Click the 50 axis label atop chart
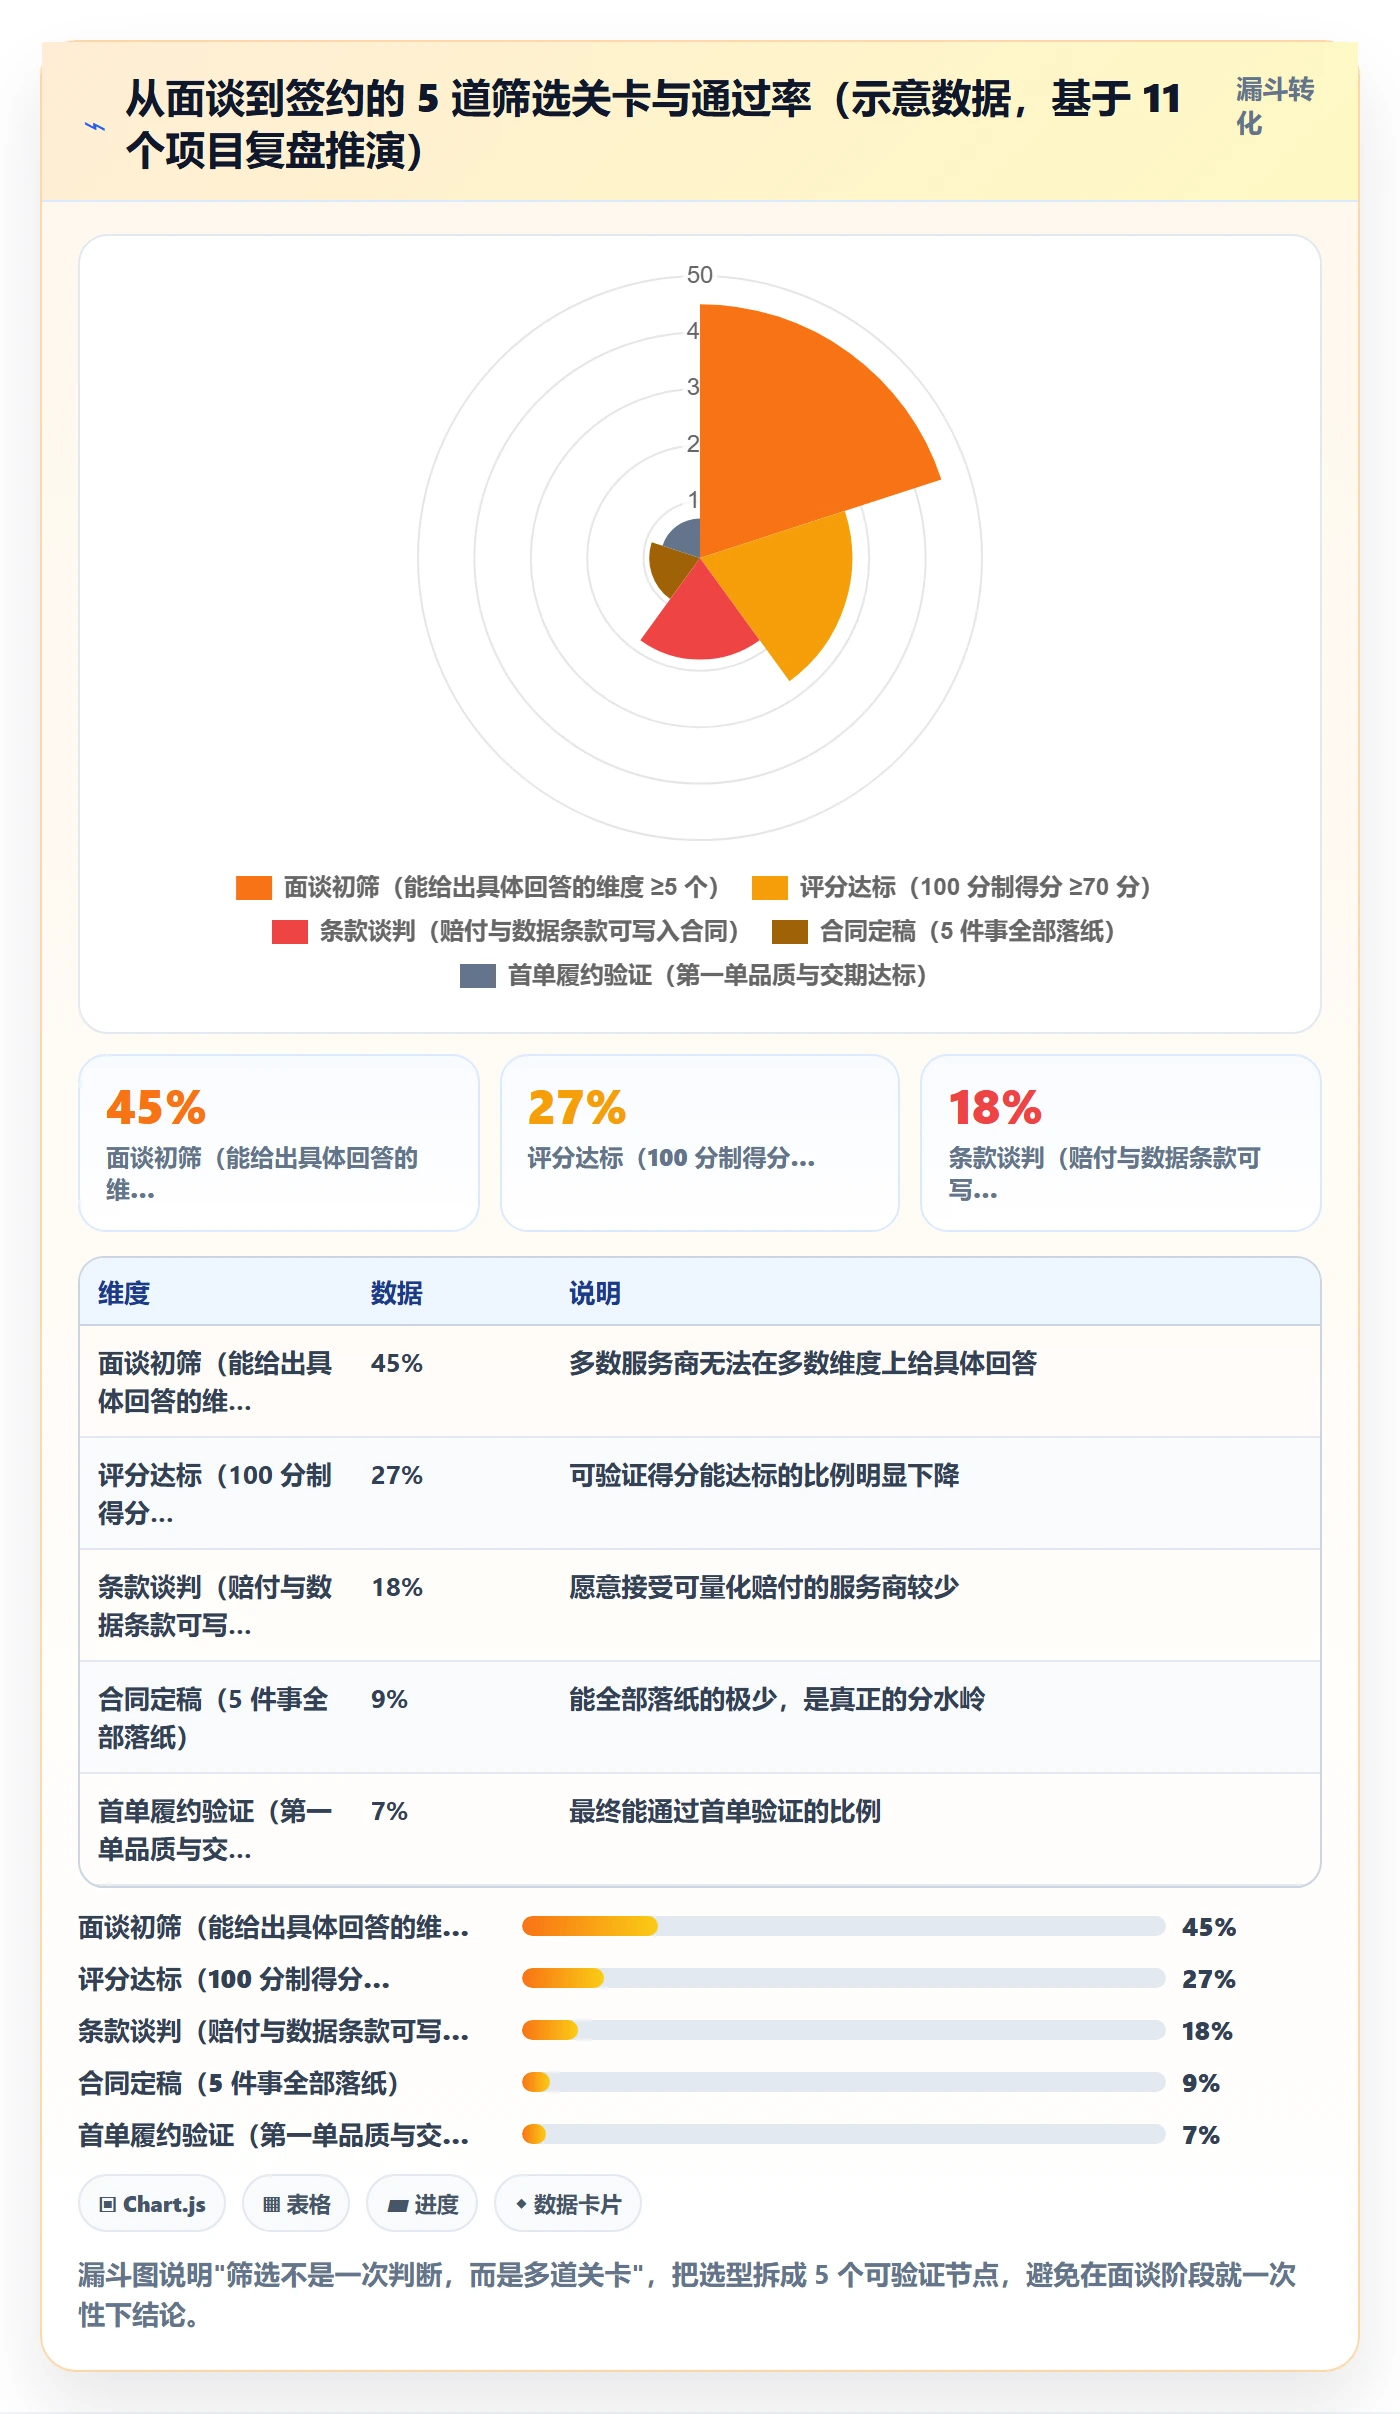Image resolution: width=1400 pixels, height=2414 pixels. click(x=700, y=275)
